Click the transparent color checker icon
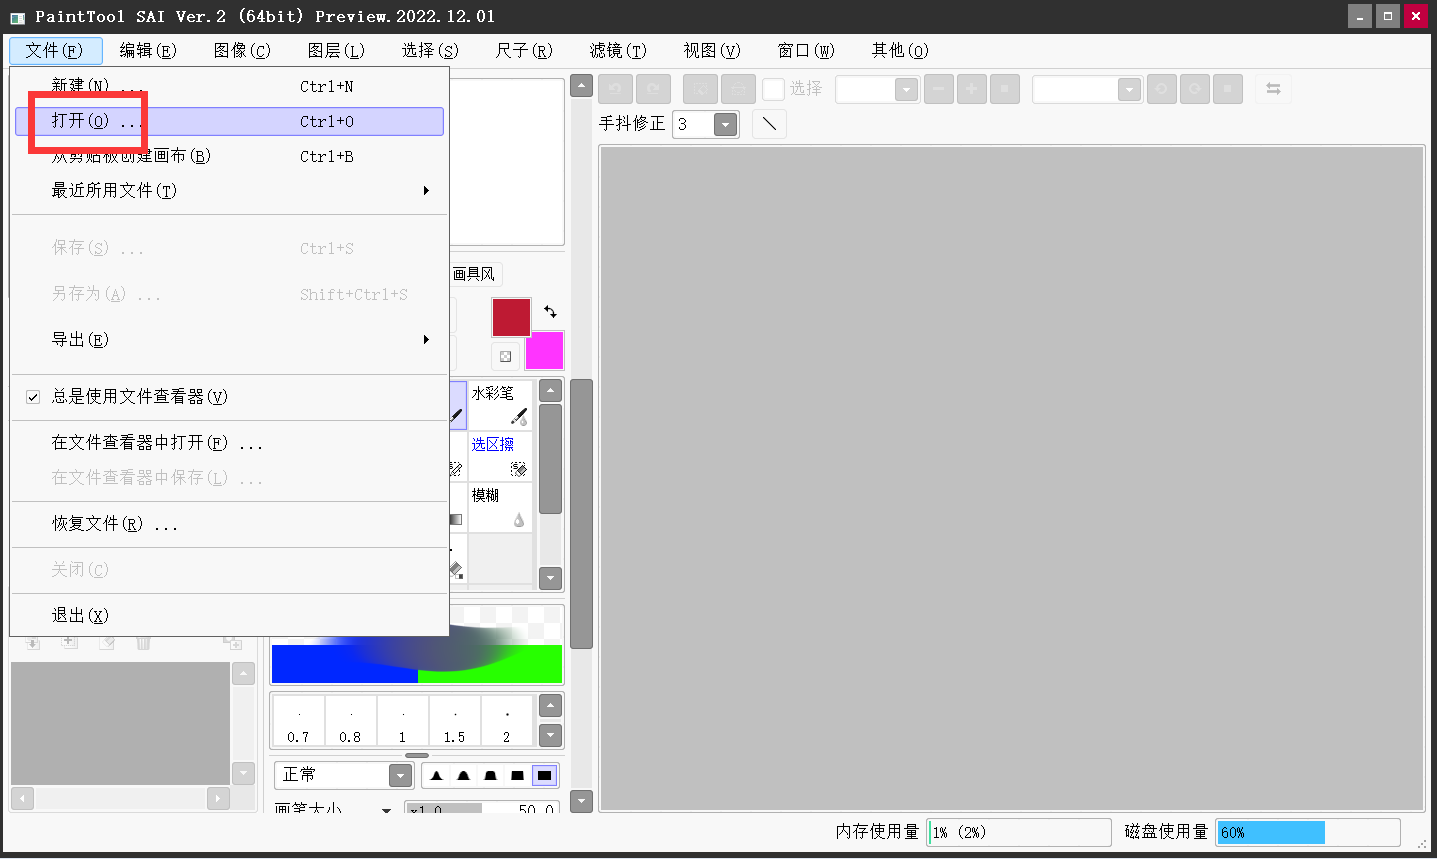The image size is (1437, 859). tap(505, 356)
